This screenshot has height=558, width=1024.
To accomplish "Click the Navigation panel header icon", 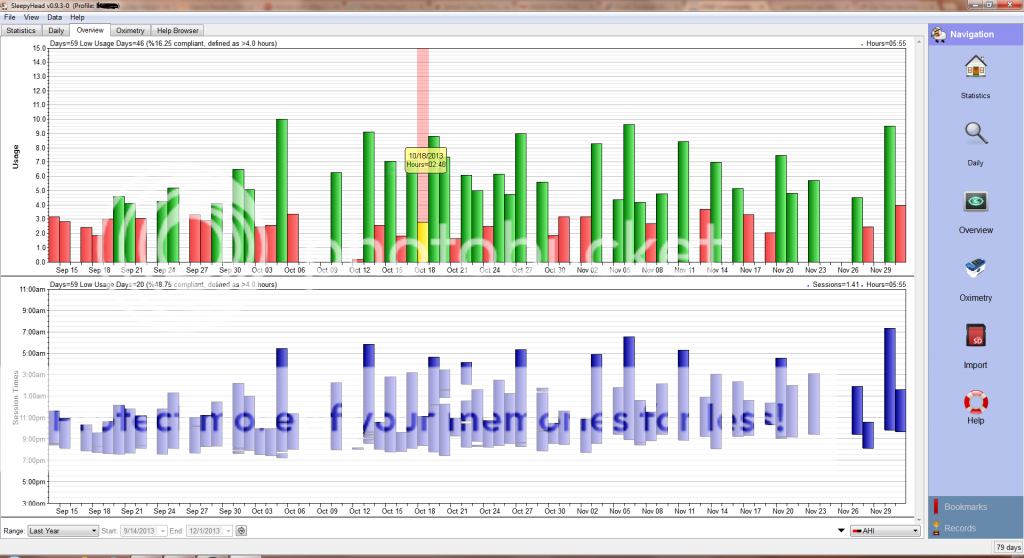I will click(939, 34).
